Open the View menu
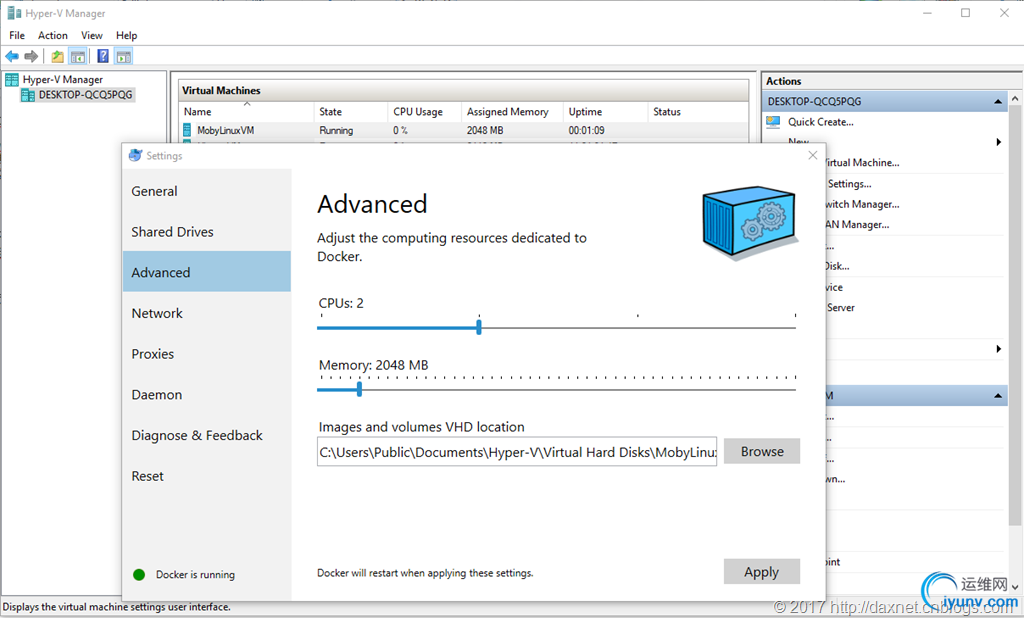1024x618 pixels. pyautogui.click(x=91, y=35)
